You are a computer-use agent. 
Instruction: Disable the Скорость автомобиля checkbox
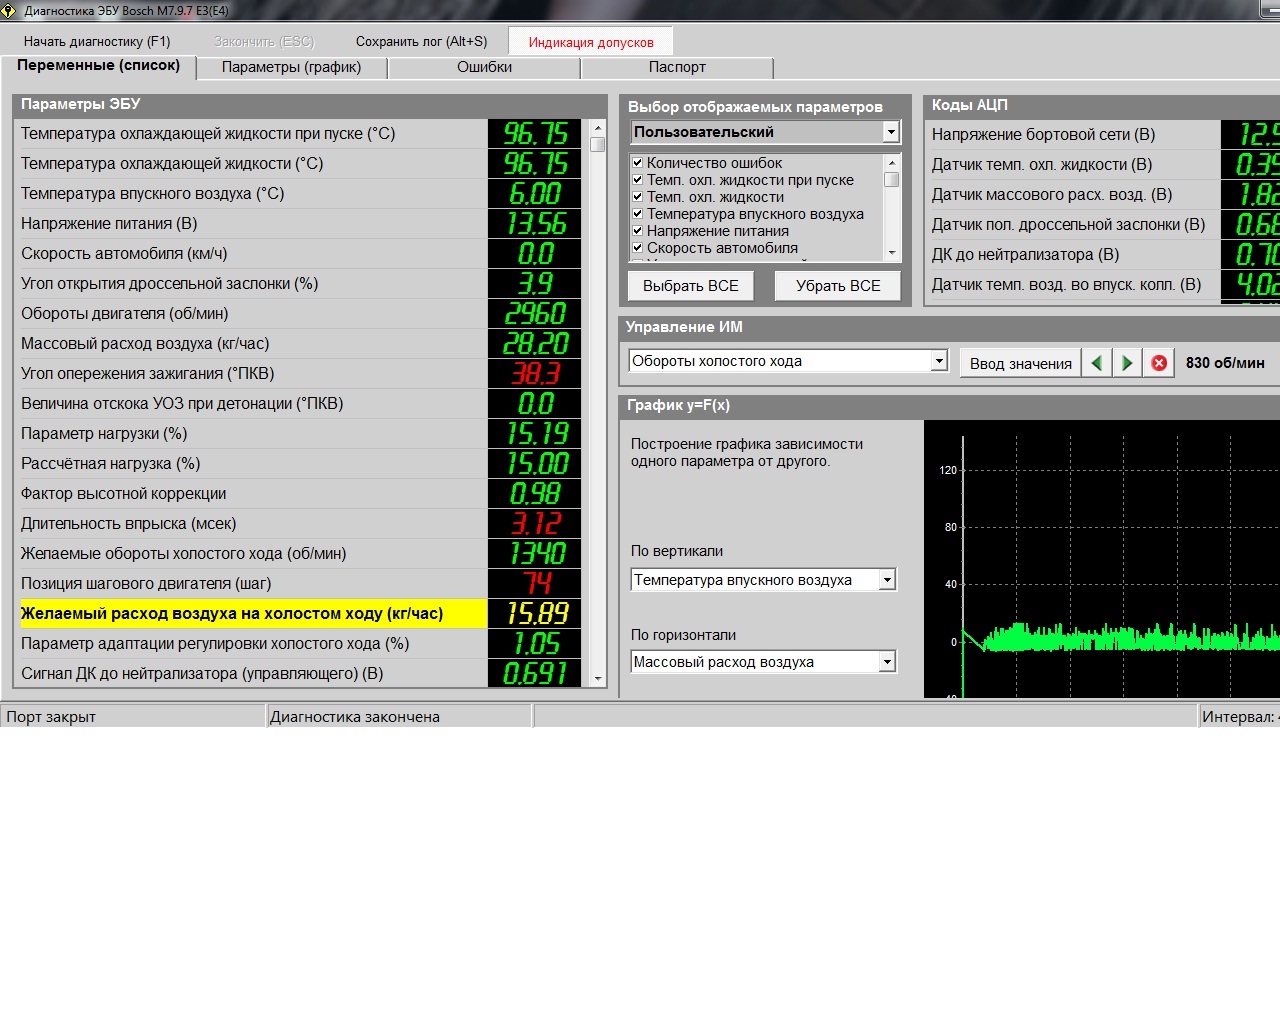point(637,248)
